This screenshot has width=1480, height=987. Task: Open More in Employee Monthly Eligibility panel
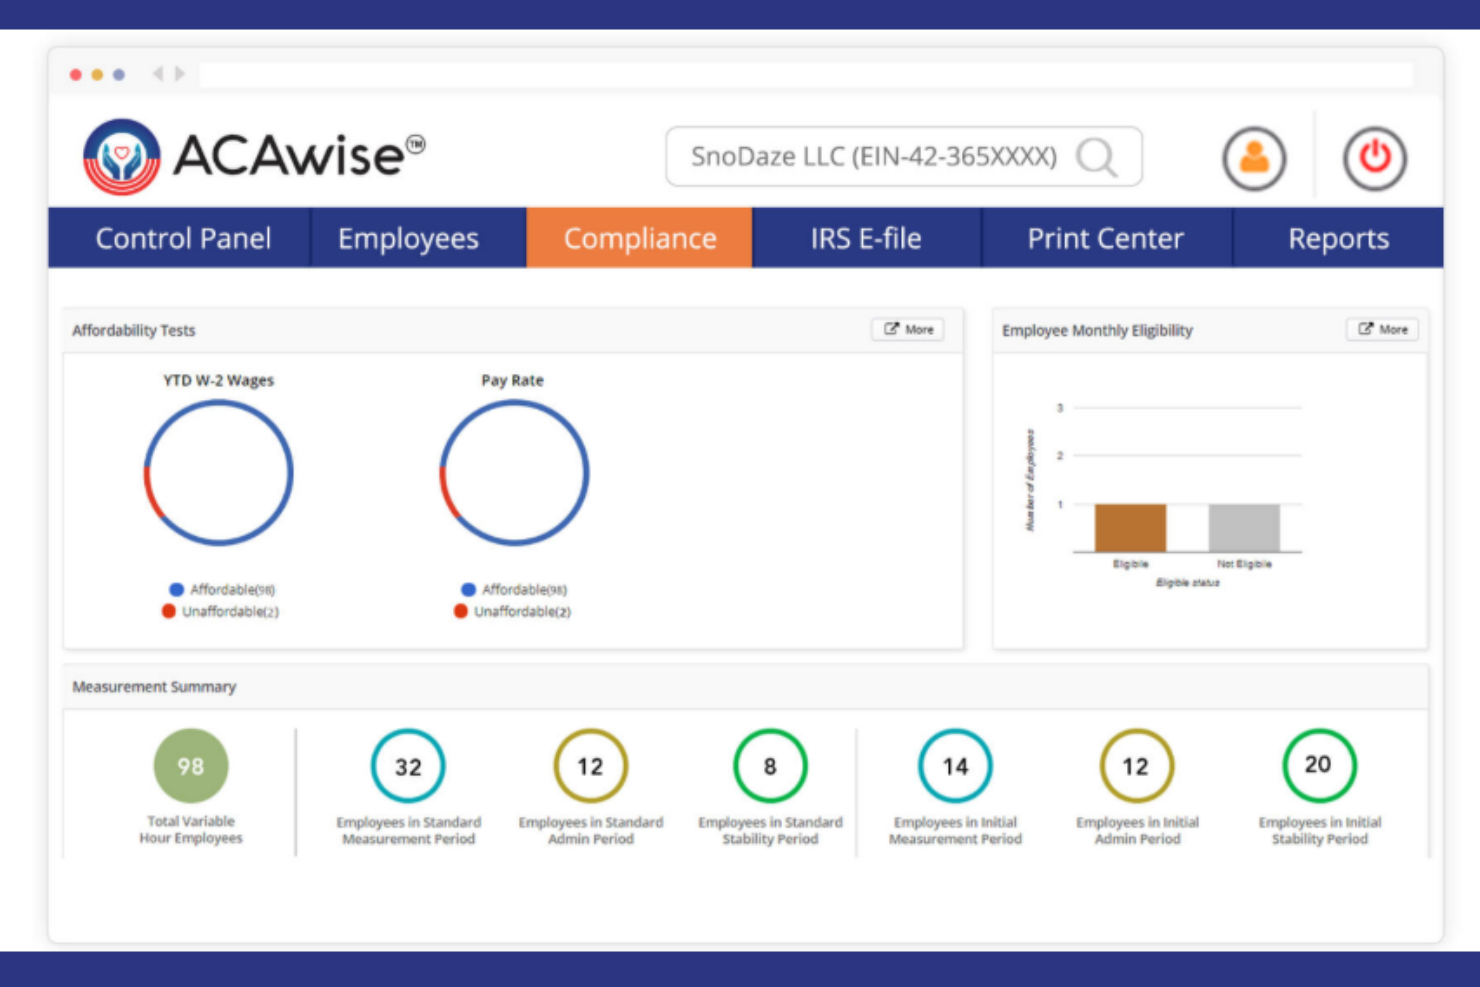coord(1382,329)
